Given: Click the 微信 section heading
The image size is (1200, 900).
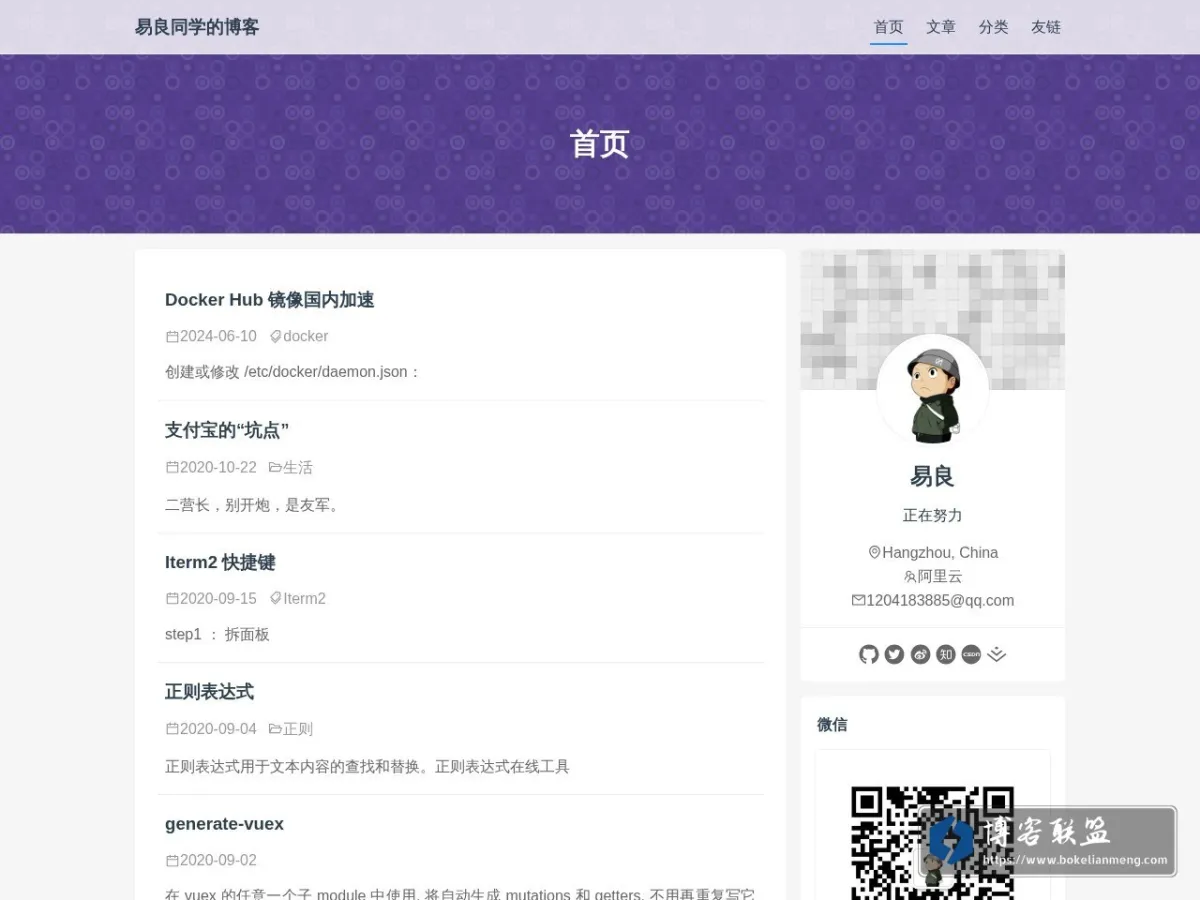Looking at the screenshot, I should (832, 724).
